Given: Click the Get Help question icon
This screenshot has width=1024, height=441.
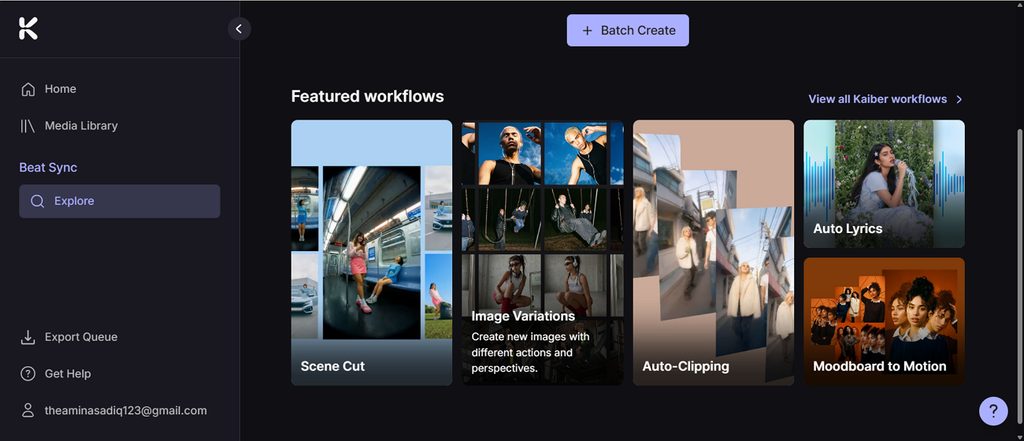Looking at the screenshot, I should (28, 374).
